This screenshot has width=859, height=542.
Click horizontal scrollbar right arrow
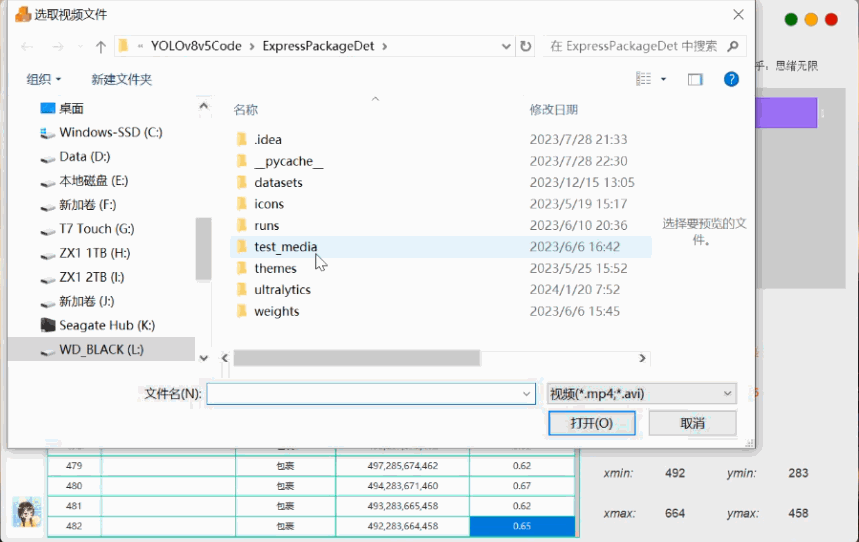pos(642,358)
